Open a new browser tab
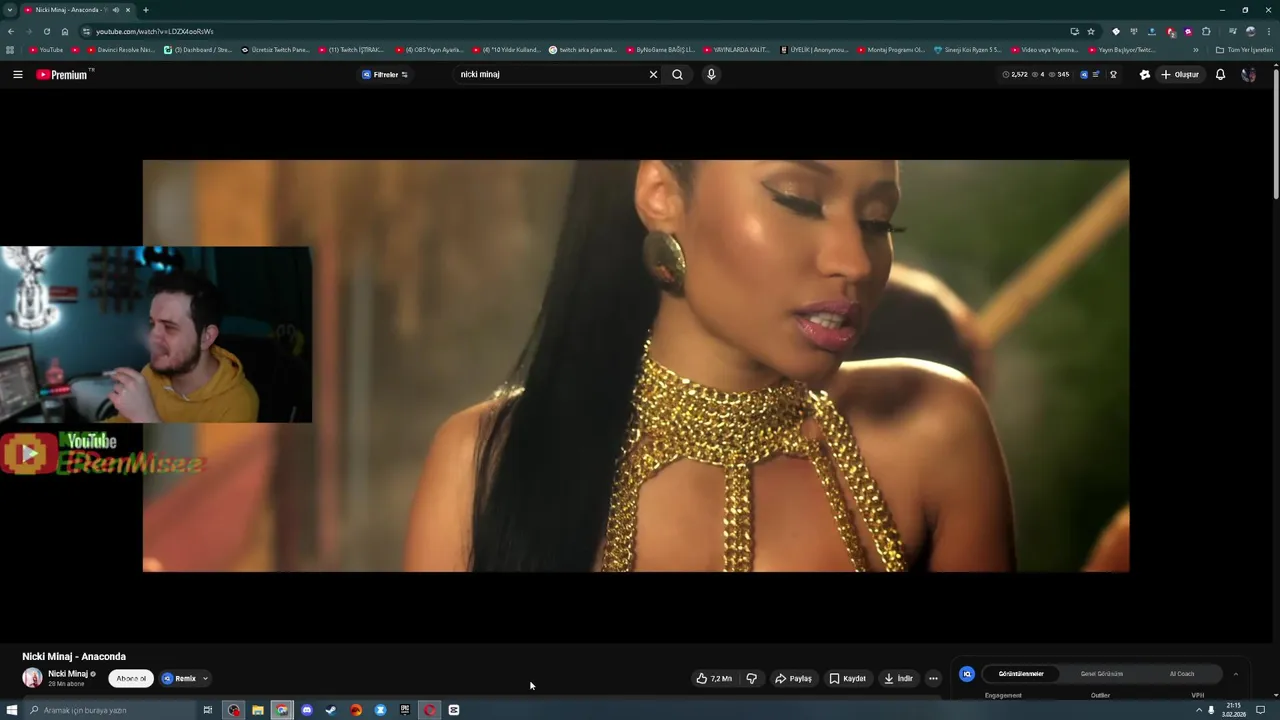Image resolution: width=1280 pixels, height=720 pixels. 146,10
